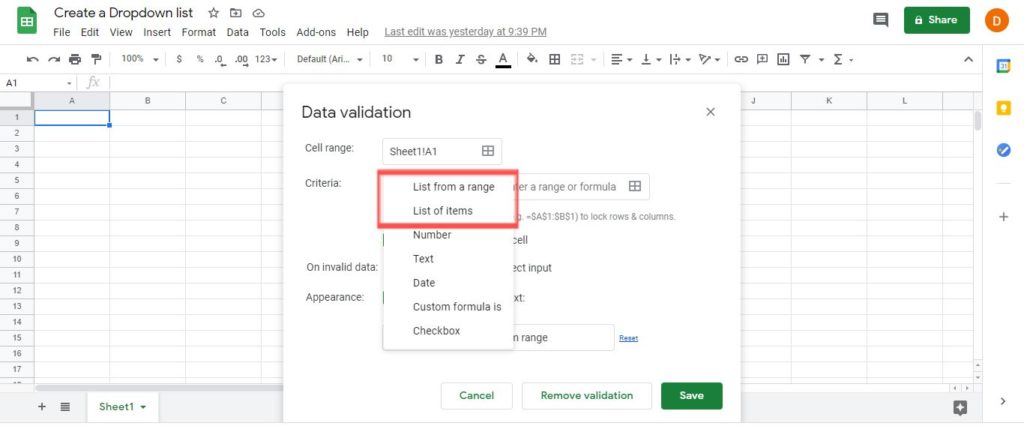Screen dimensions: 1024x426
Task: Open the Add-ons menu
Action: click(x=316, y=32)
